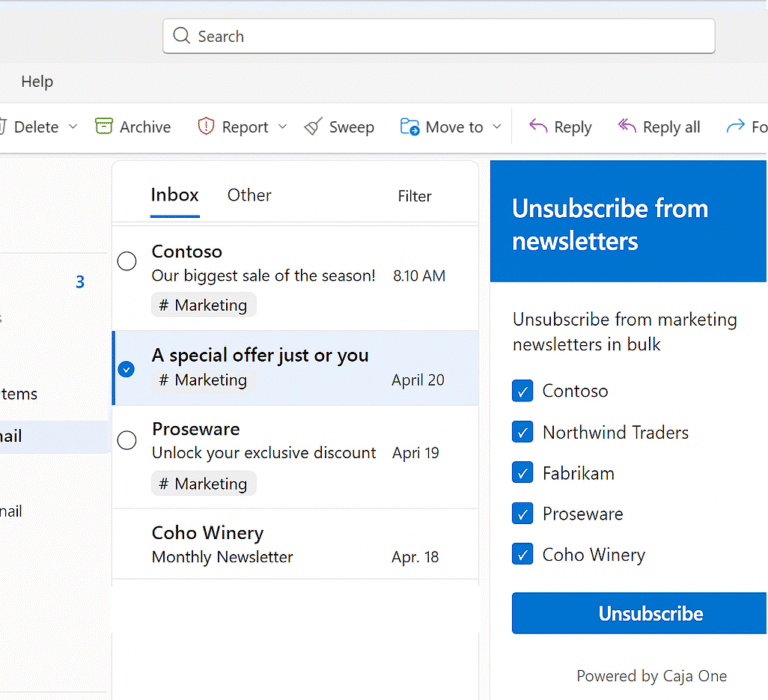Viewport: 768px width, 700px height.
Task: Deselect the checked special offer email
Action: pyautogui.click(x=126, y=369)
